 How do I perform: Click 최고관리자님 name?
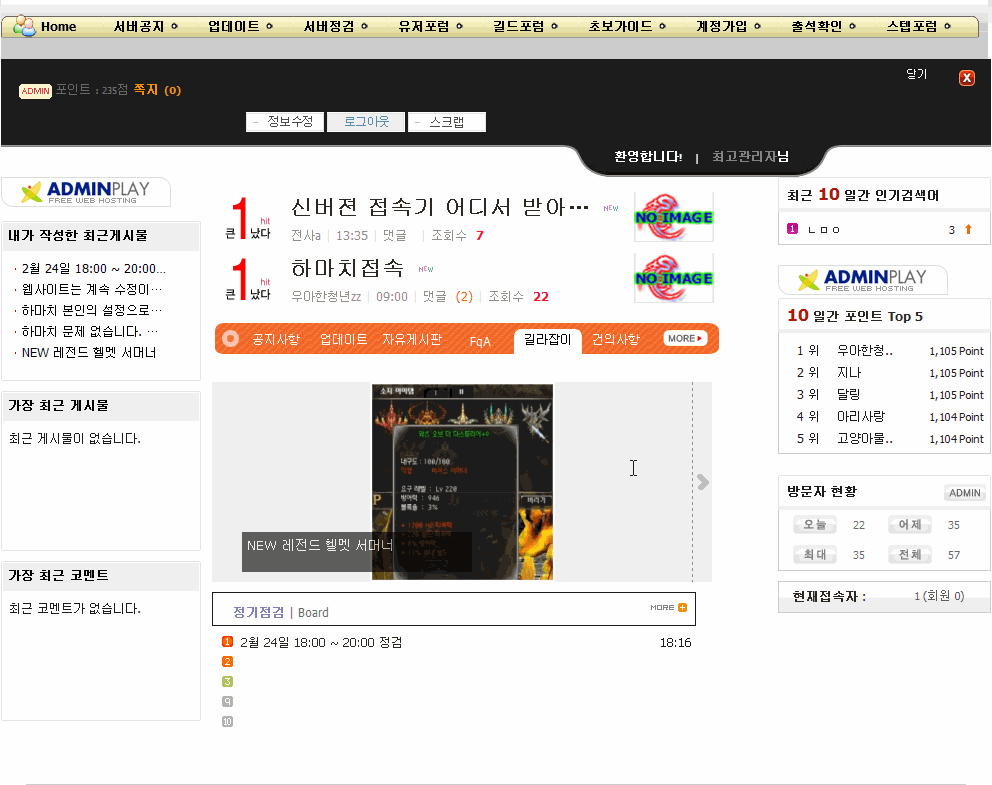750,156
